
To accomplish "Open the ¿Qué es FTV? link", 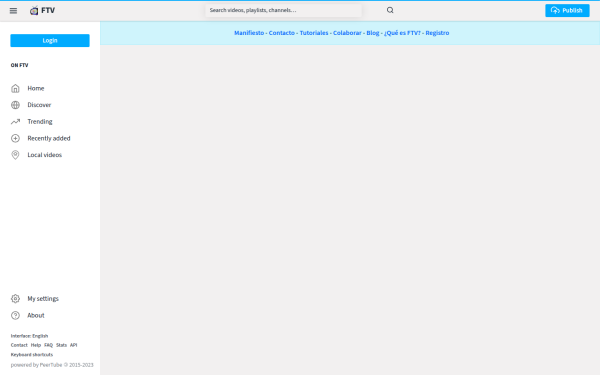I will [x=402, y=33].
